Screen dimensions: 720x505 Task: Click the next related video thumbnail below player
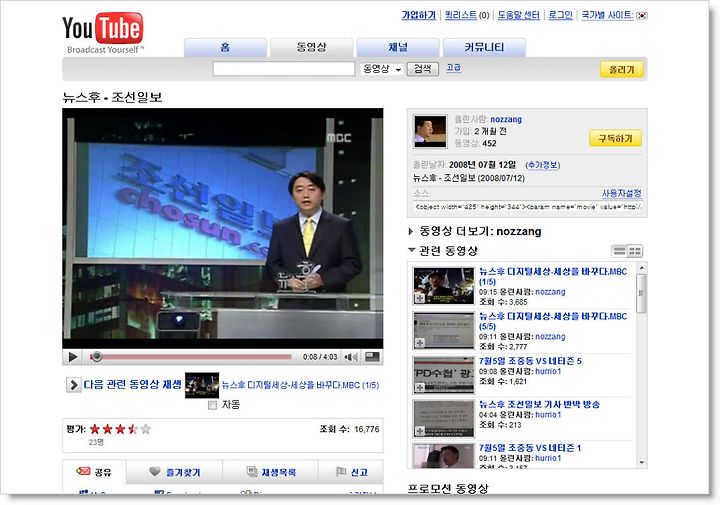[x=202, y=385]
